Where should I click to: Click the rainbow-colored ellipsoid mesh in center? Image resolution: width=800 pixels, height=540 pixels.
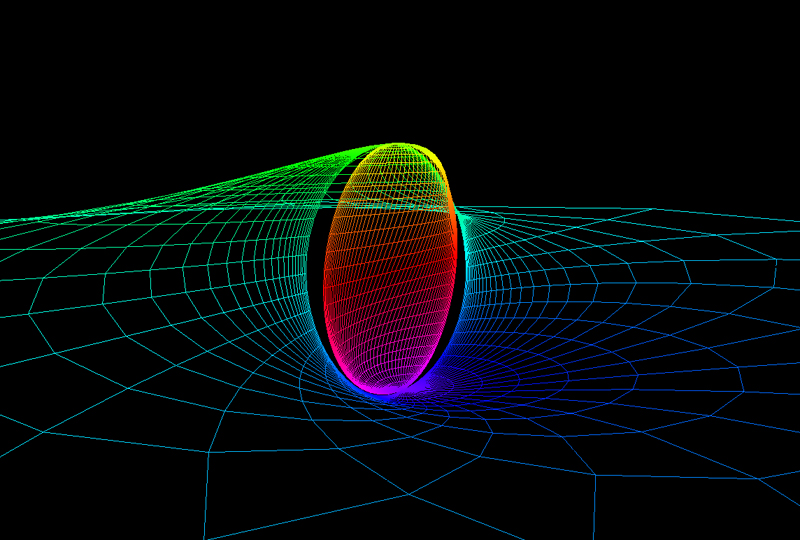[390, 269]
